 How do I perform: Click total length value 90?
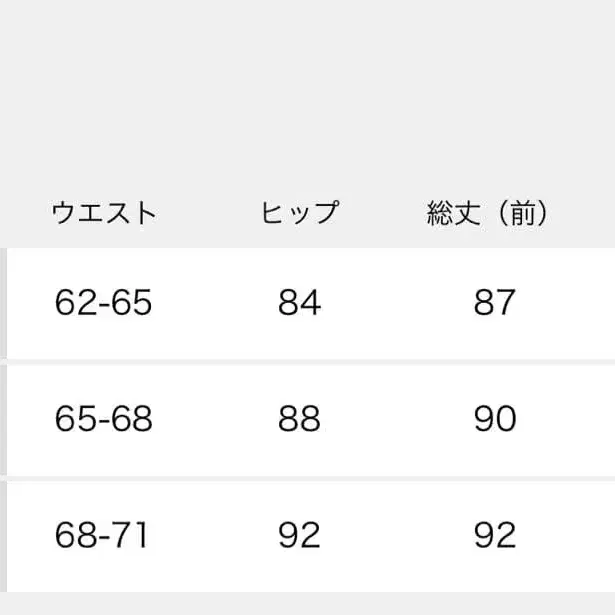(494, 418)
